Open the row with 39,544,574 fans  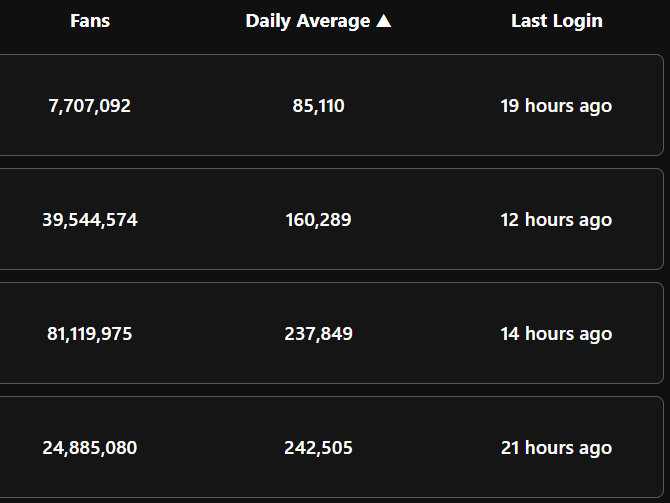tap(331, 219)
